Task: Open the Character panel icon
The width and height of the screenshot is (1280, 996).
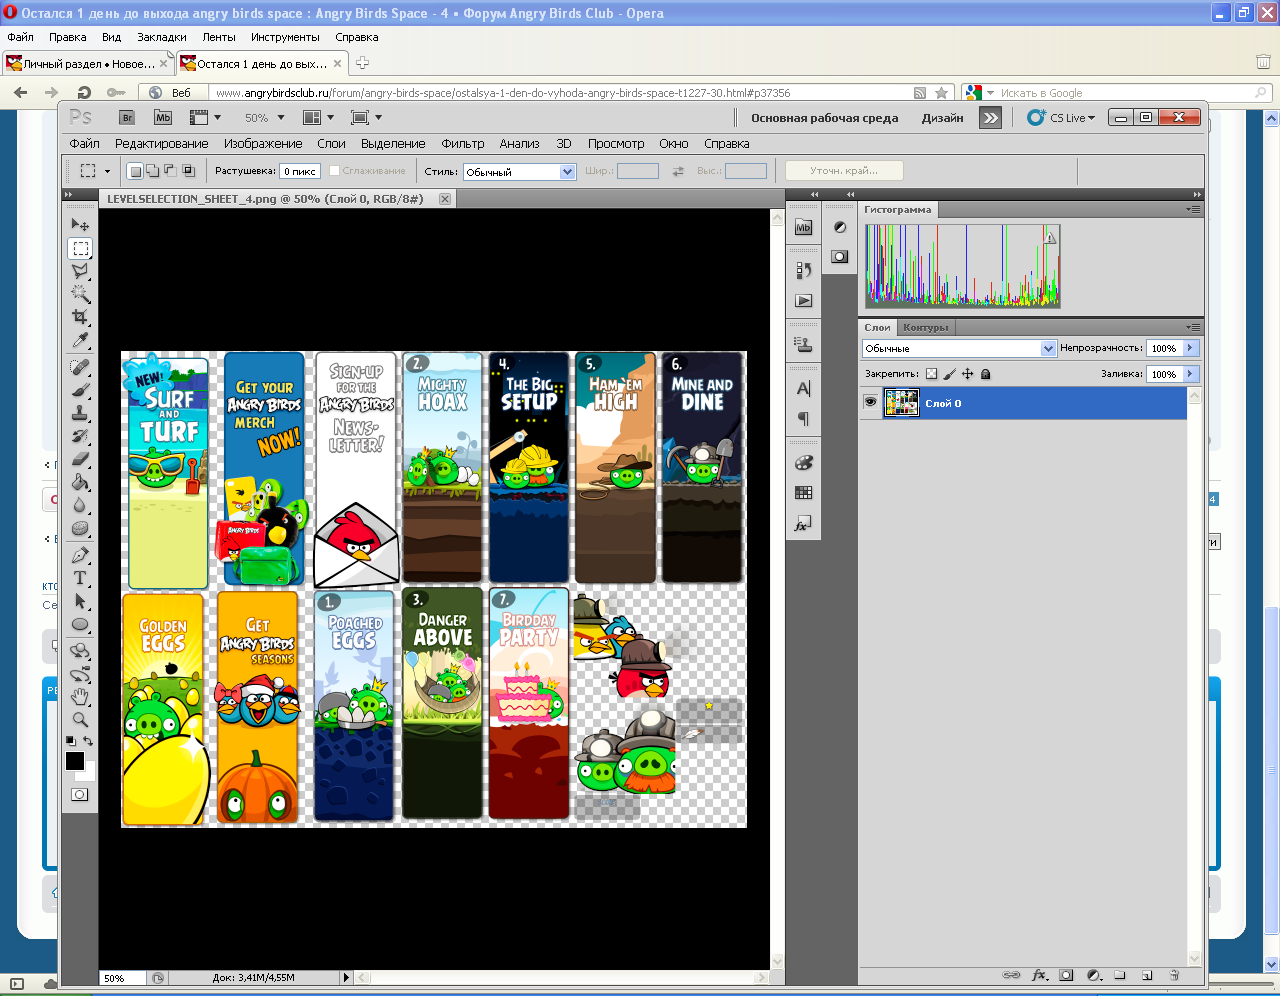Action: [803, 388]
